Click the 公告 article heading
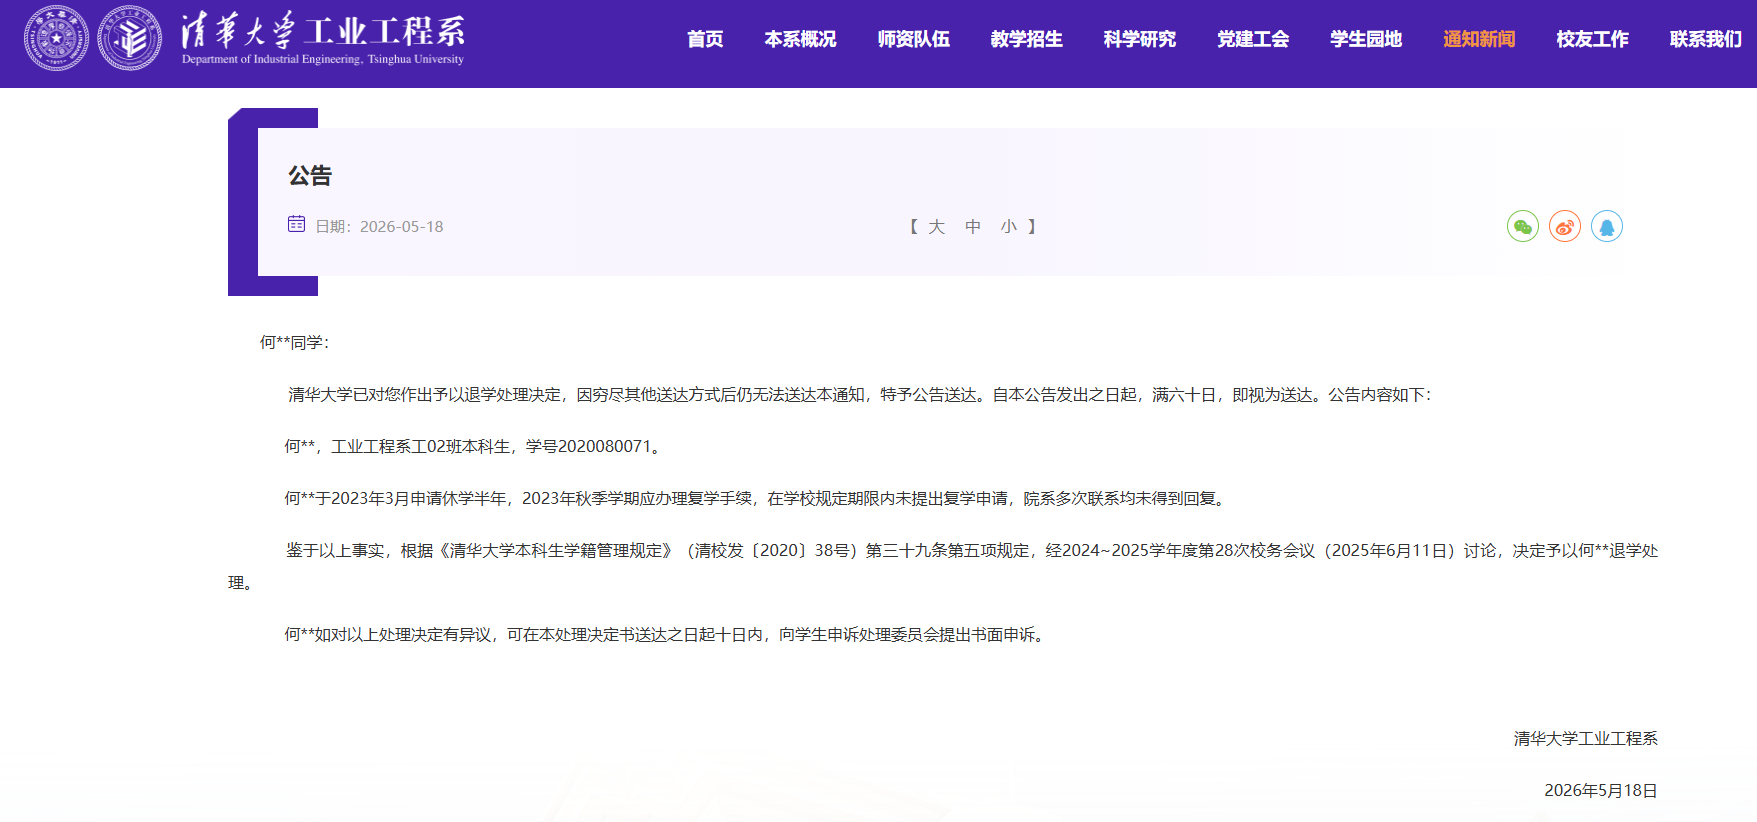 tap(310, 176)
